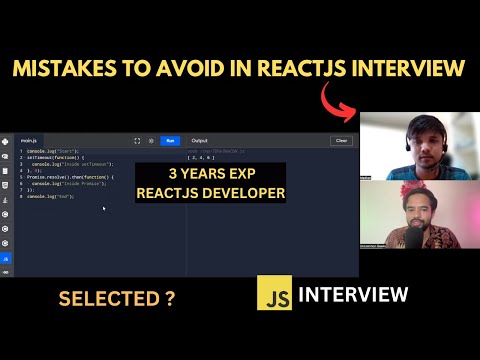Click the "Inside Promise" log line
Image resolution: width=480 pixels, height=360 pixels.
69,184
